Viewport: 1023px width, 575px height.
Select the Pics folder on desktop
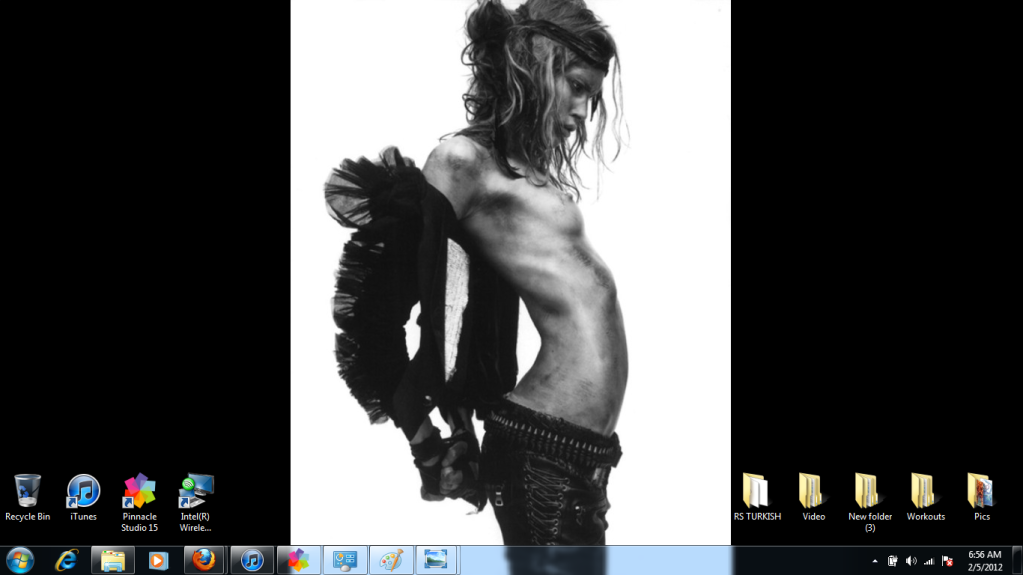[981, 492]
